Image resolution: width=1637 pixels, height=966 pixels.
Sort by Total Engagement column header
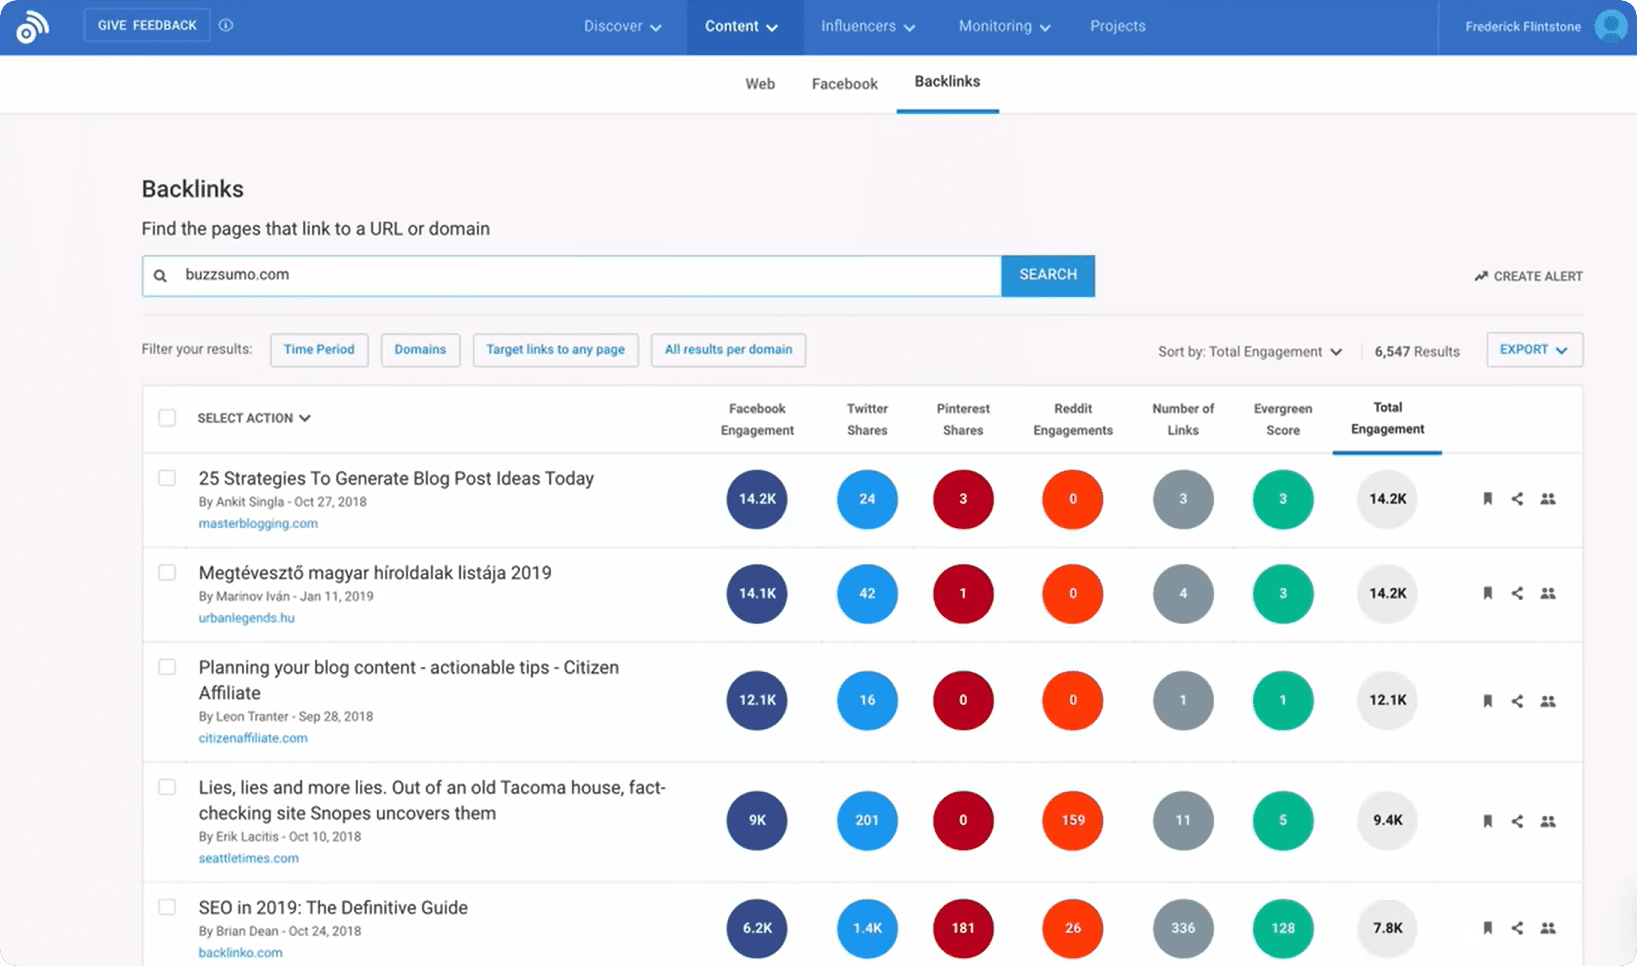pos(1387,418)
